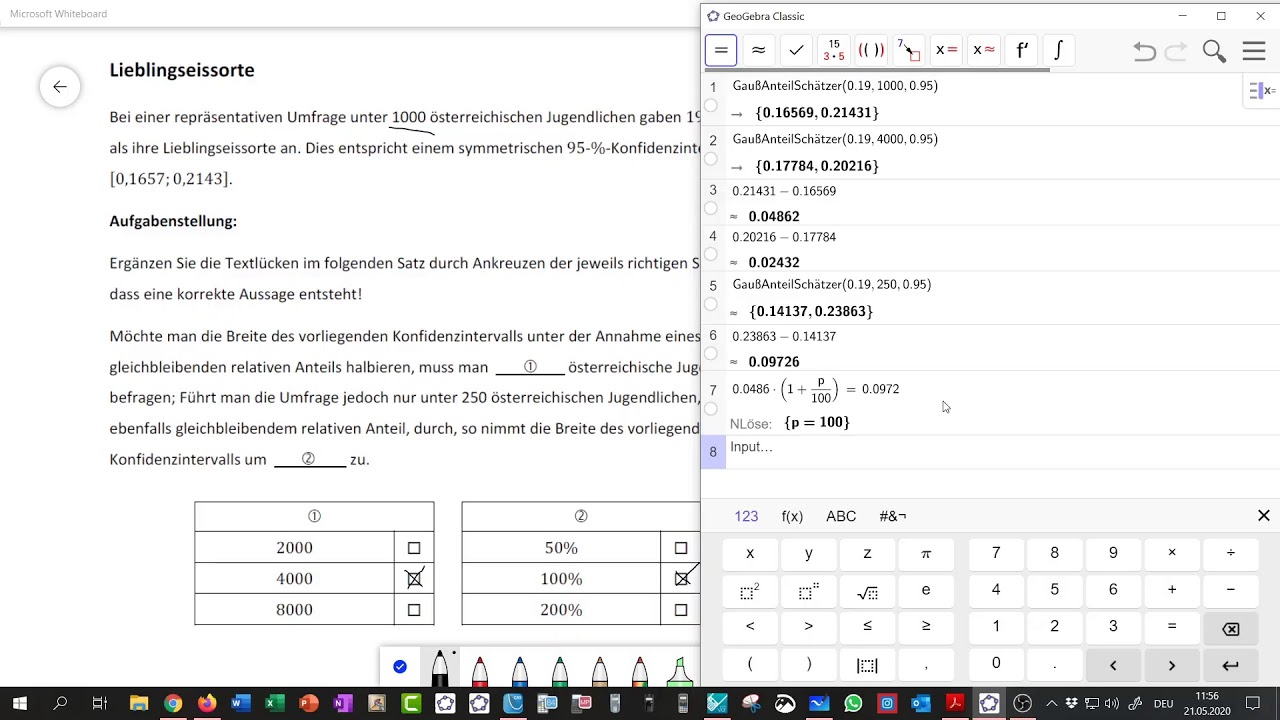Untick the crossed checkbox next to 4000
The height and width of the screenshot is (720, 1280).
pyautogui.click(x=414, y=579)
